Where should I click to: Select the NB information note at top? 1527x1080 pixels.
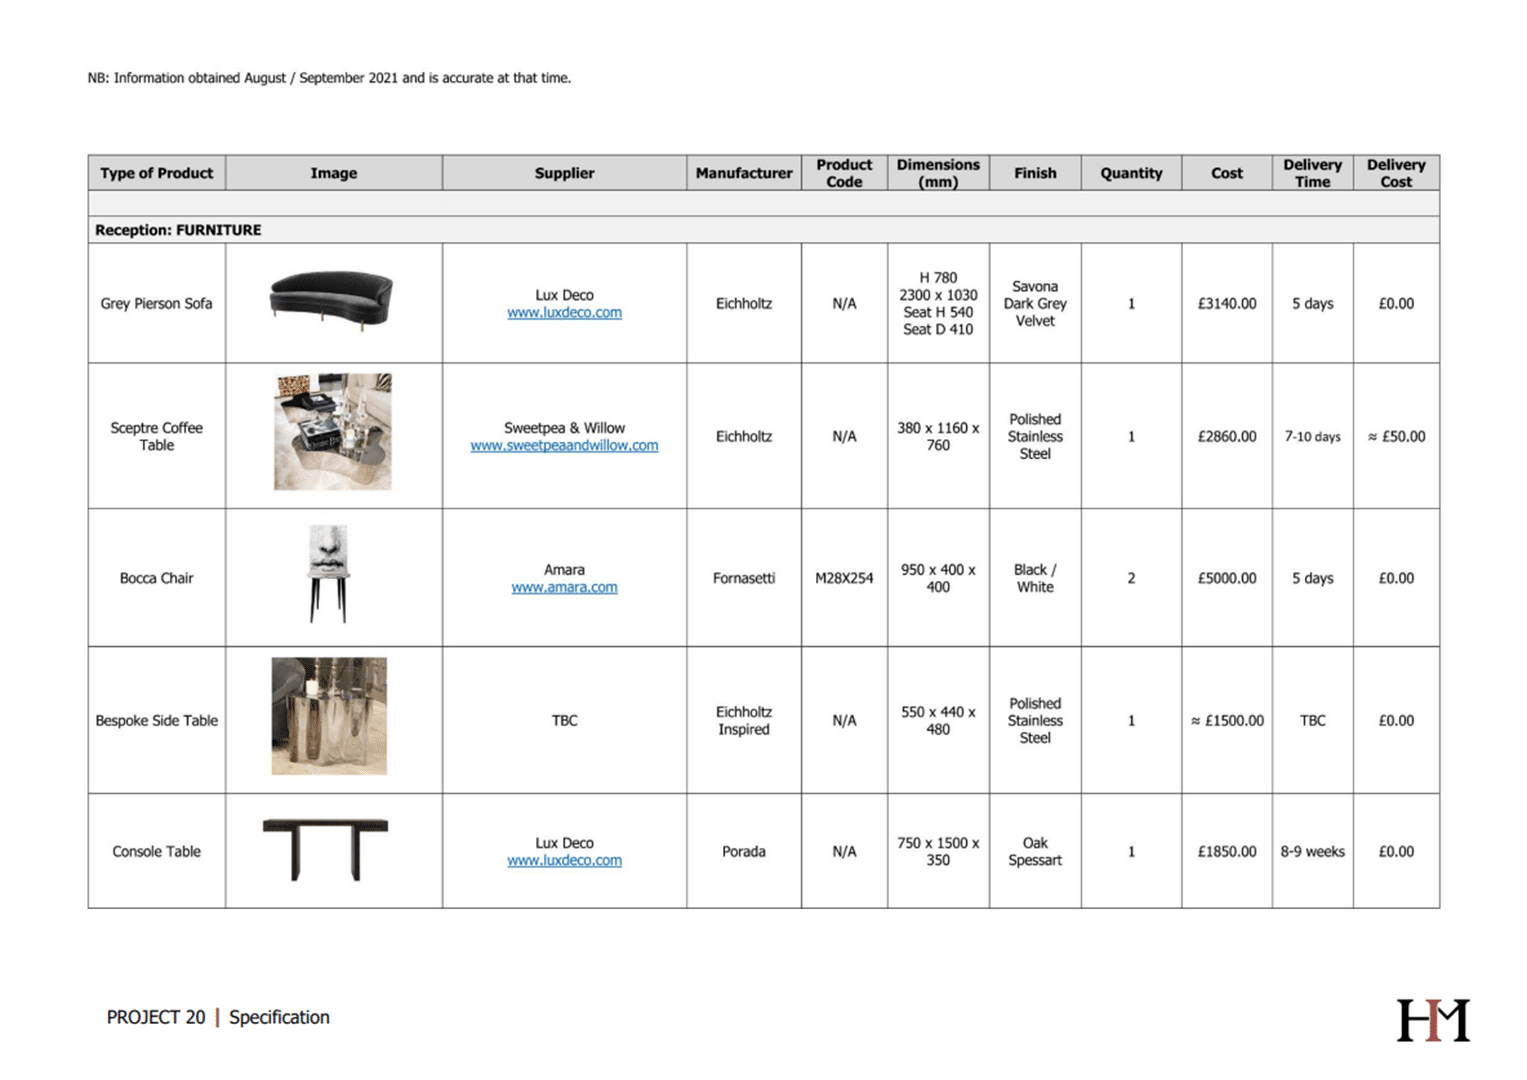click(x=329, y=78)
